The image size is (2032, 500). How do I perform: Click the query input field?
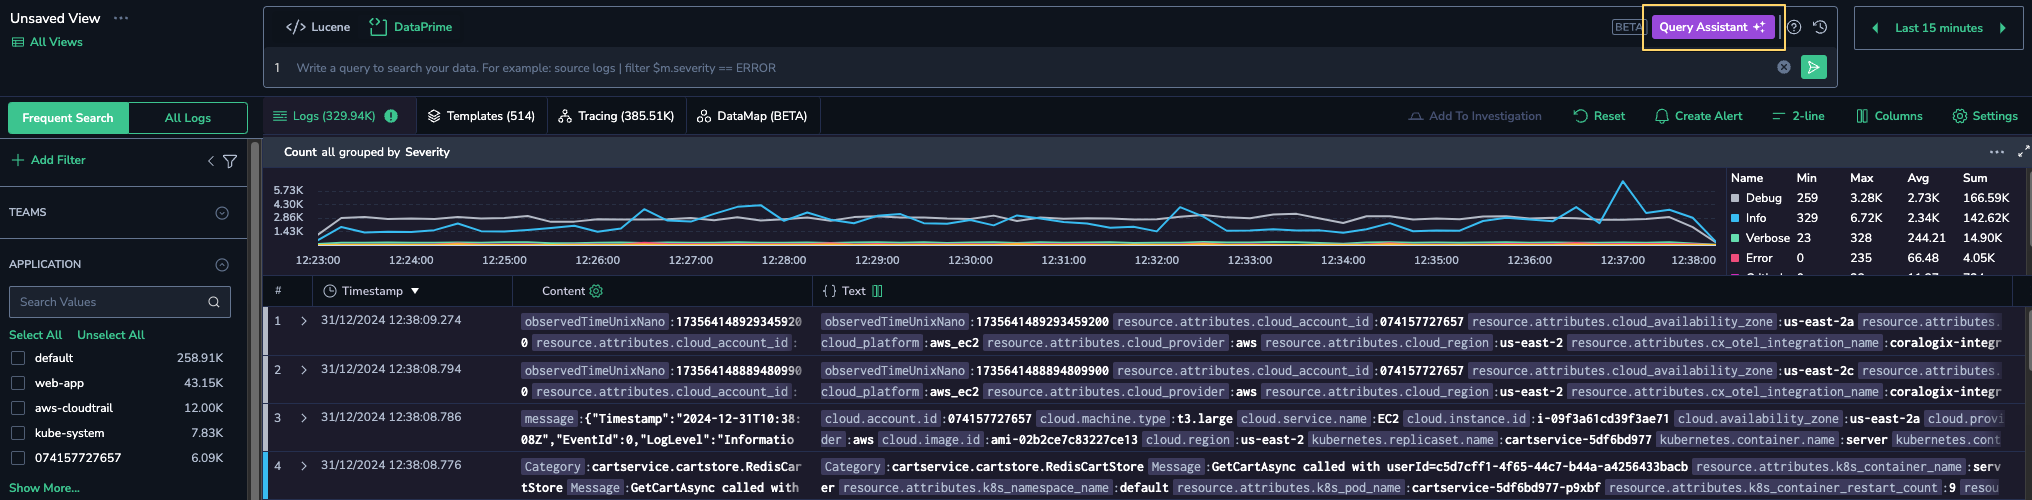[1030, 68]
